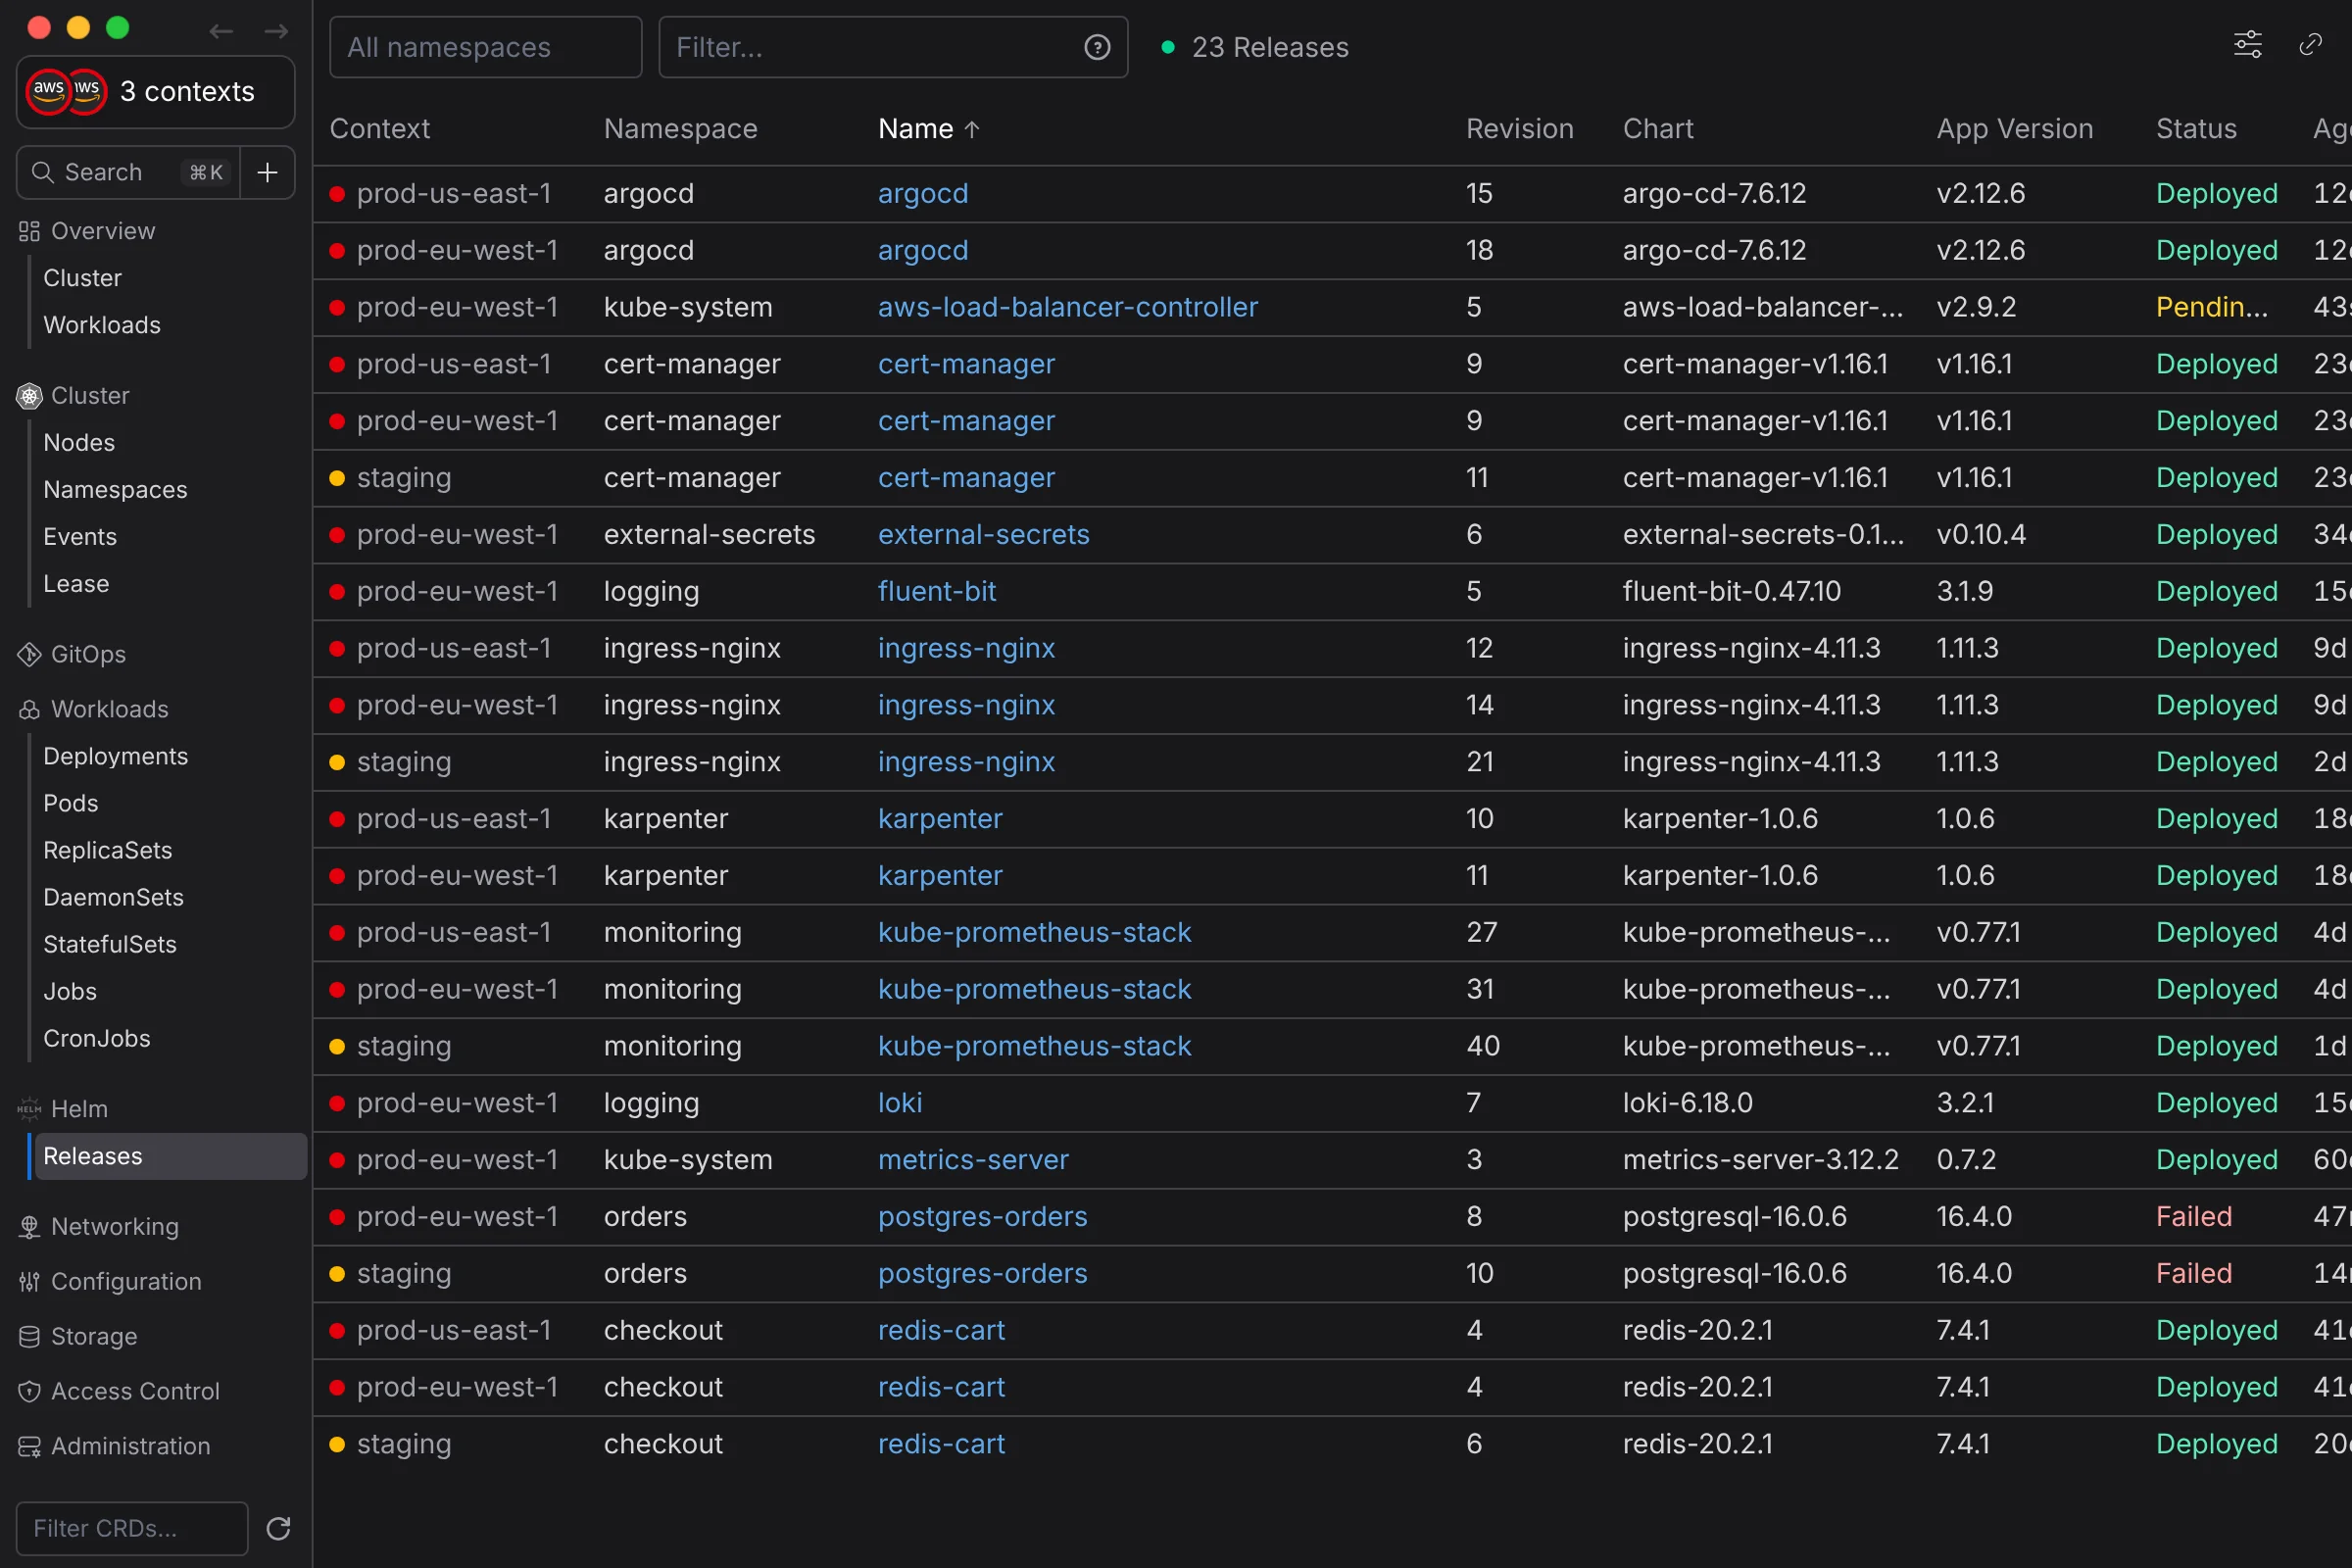Expand the Storage section
Viewport: 2352px width, 1568px height.
(94, 1336)
